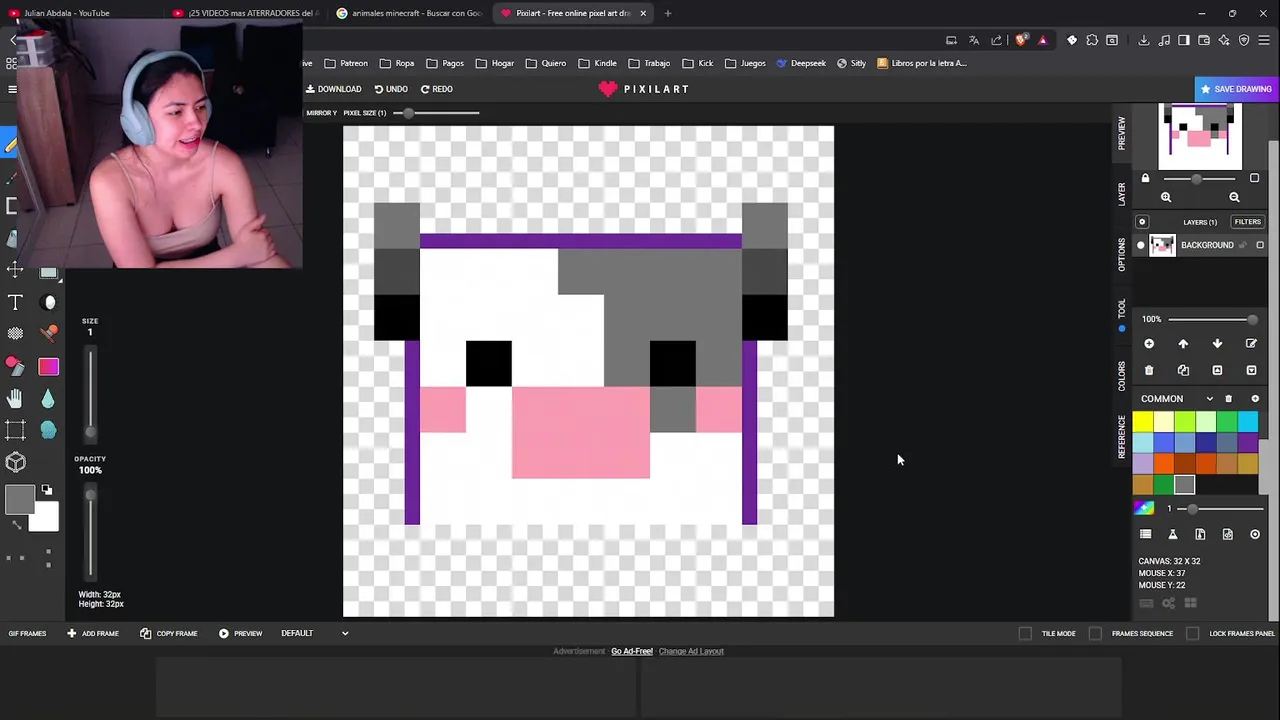Click Save Drawing button
Screen dimensions: 1280x720
tap(1236, 89)
